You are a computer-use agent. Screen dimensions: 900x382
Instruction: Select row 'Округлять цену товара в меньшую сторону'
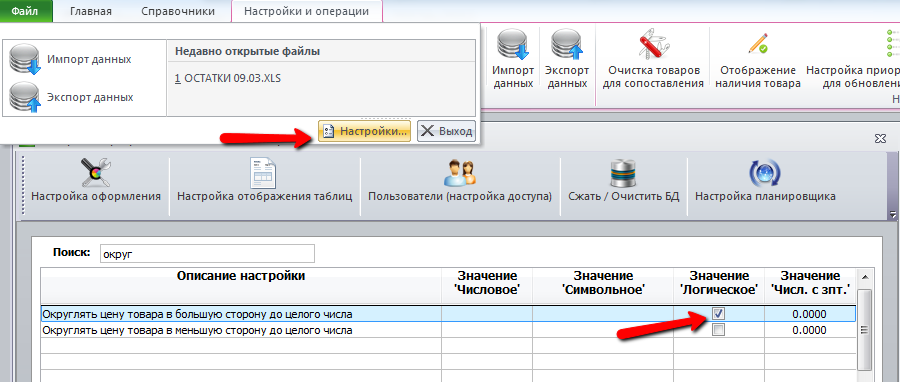(x=448, y=330)
